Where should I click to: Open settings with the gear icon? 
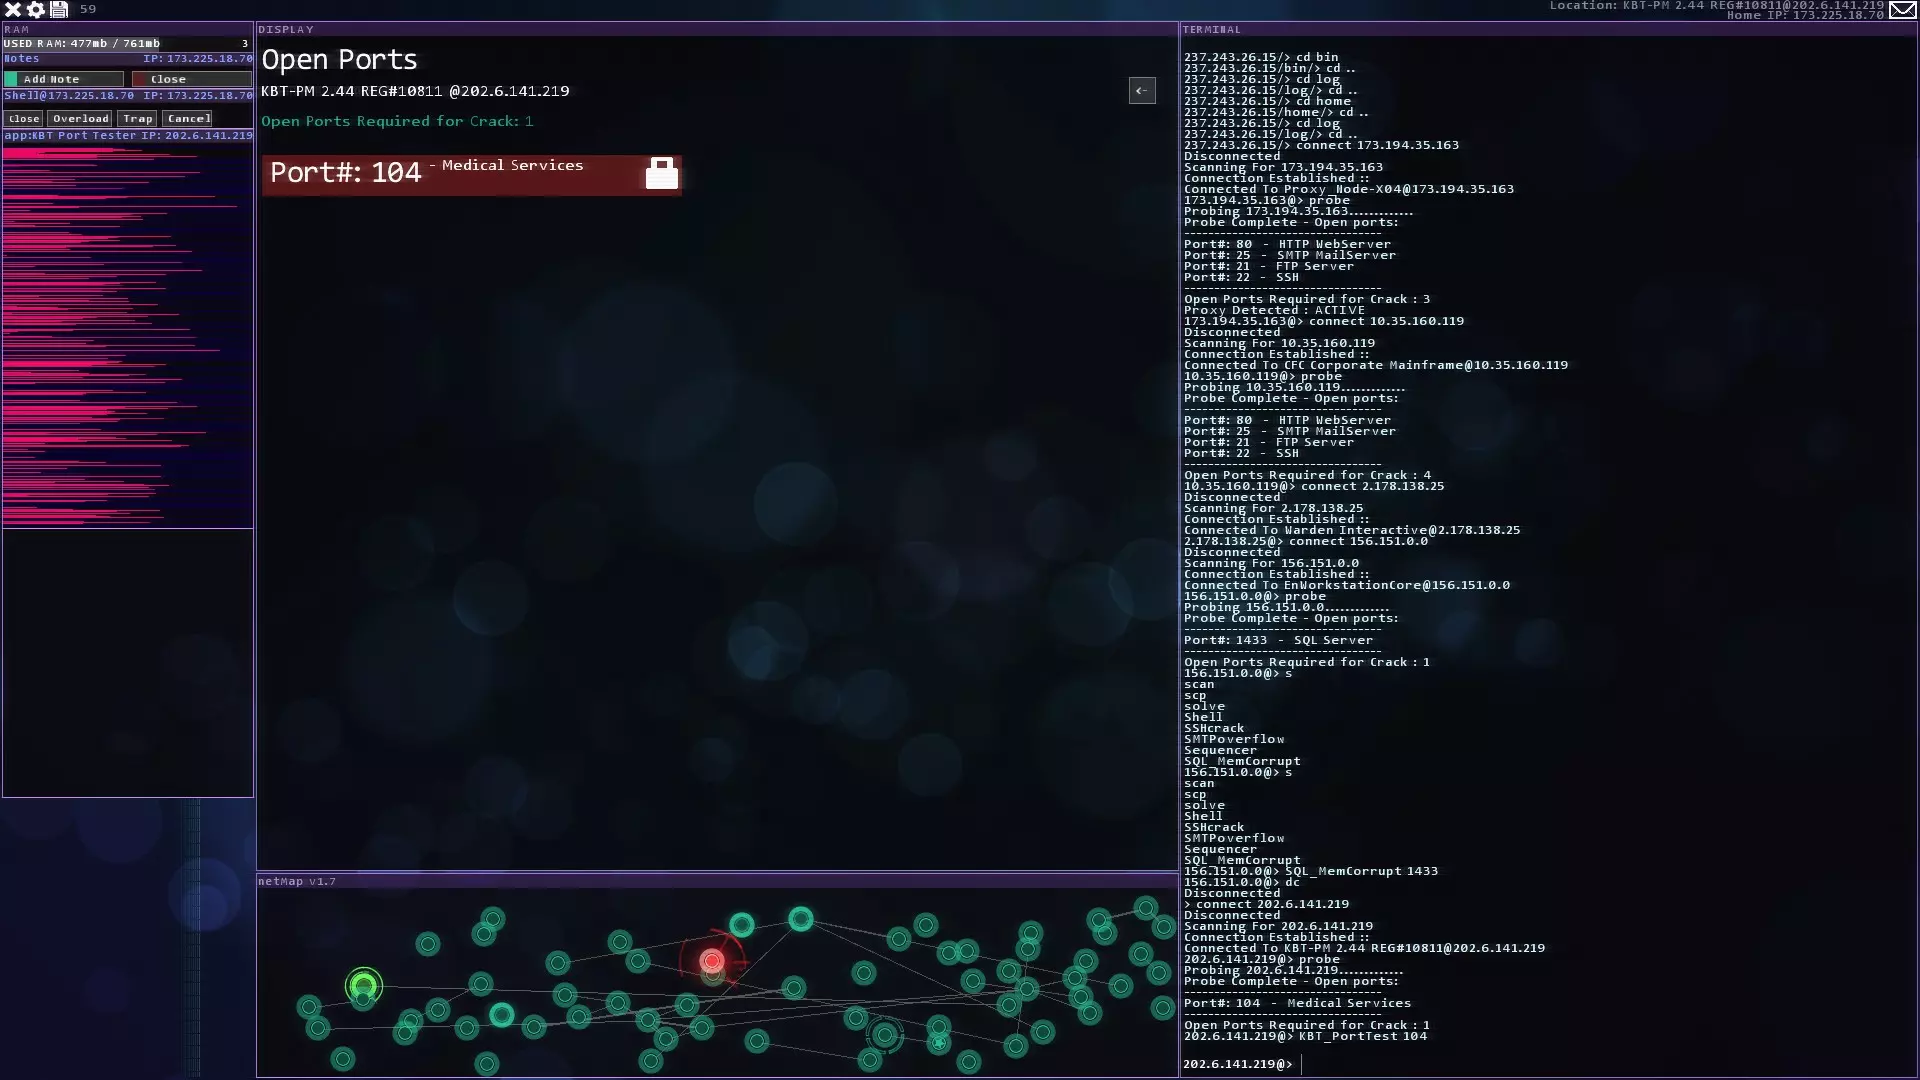click(36, 9)
